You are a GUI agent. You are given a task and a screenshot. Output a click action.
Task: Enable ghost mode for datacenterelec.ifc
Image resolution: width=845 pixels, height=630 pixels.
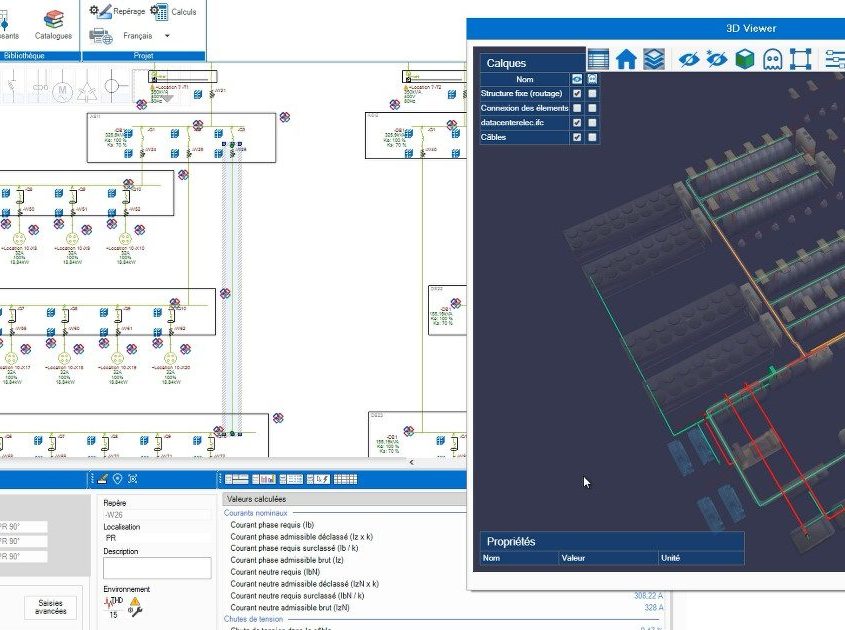(592, 122)
